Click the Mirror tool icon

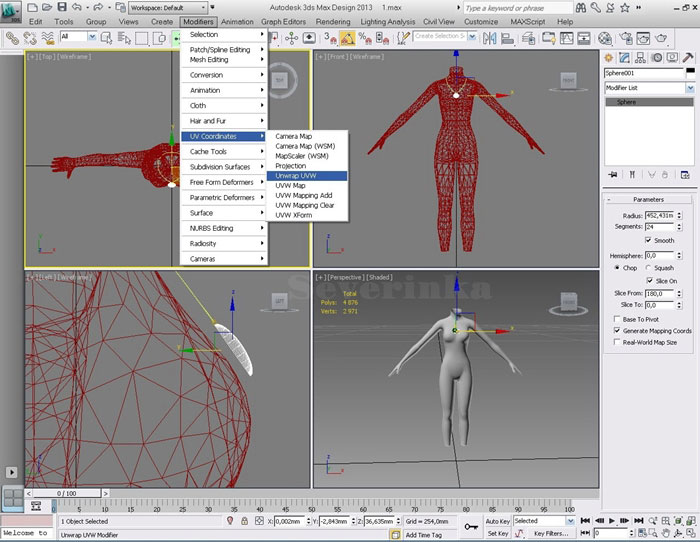pos(490,38)
